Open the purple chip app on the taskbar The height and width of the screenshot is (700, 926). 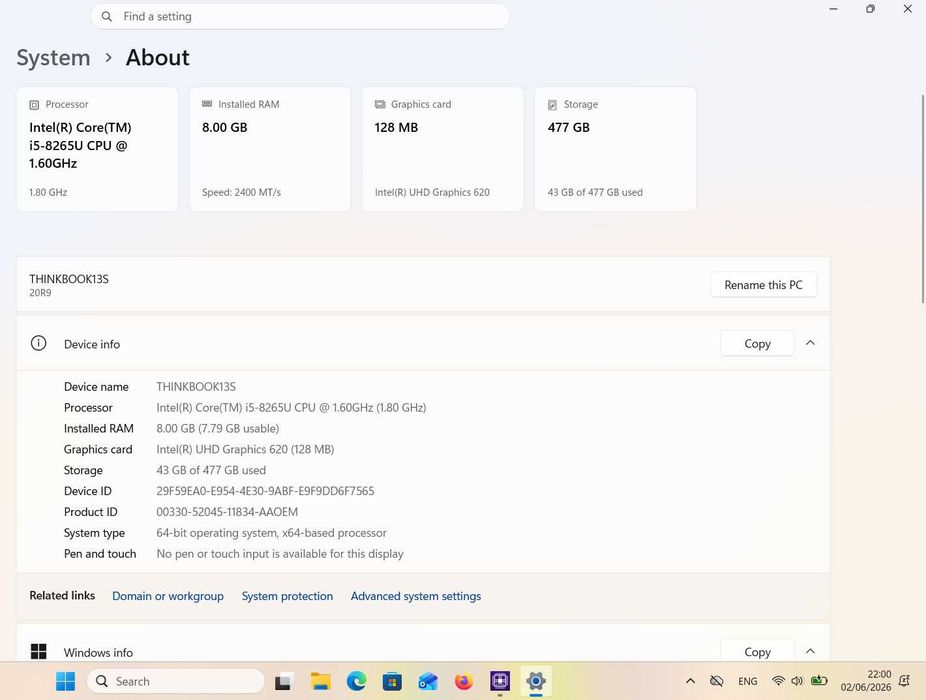[500, 681]
